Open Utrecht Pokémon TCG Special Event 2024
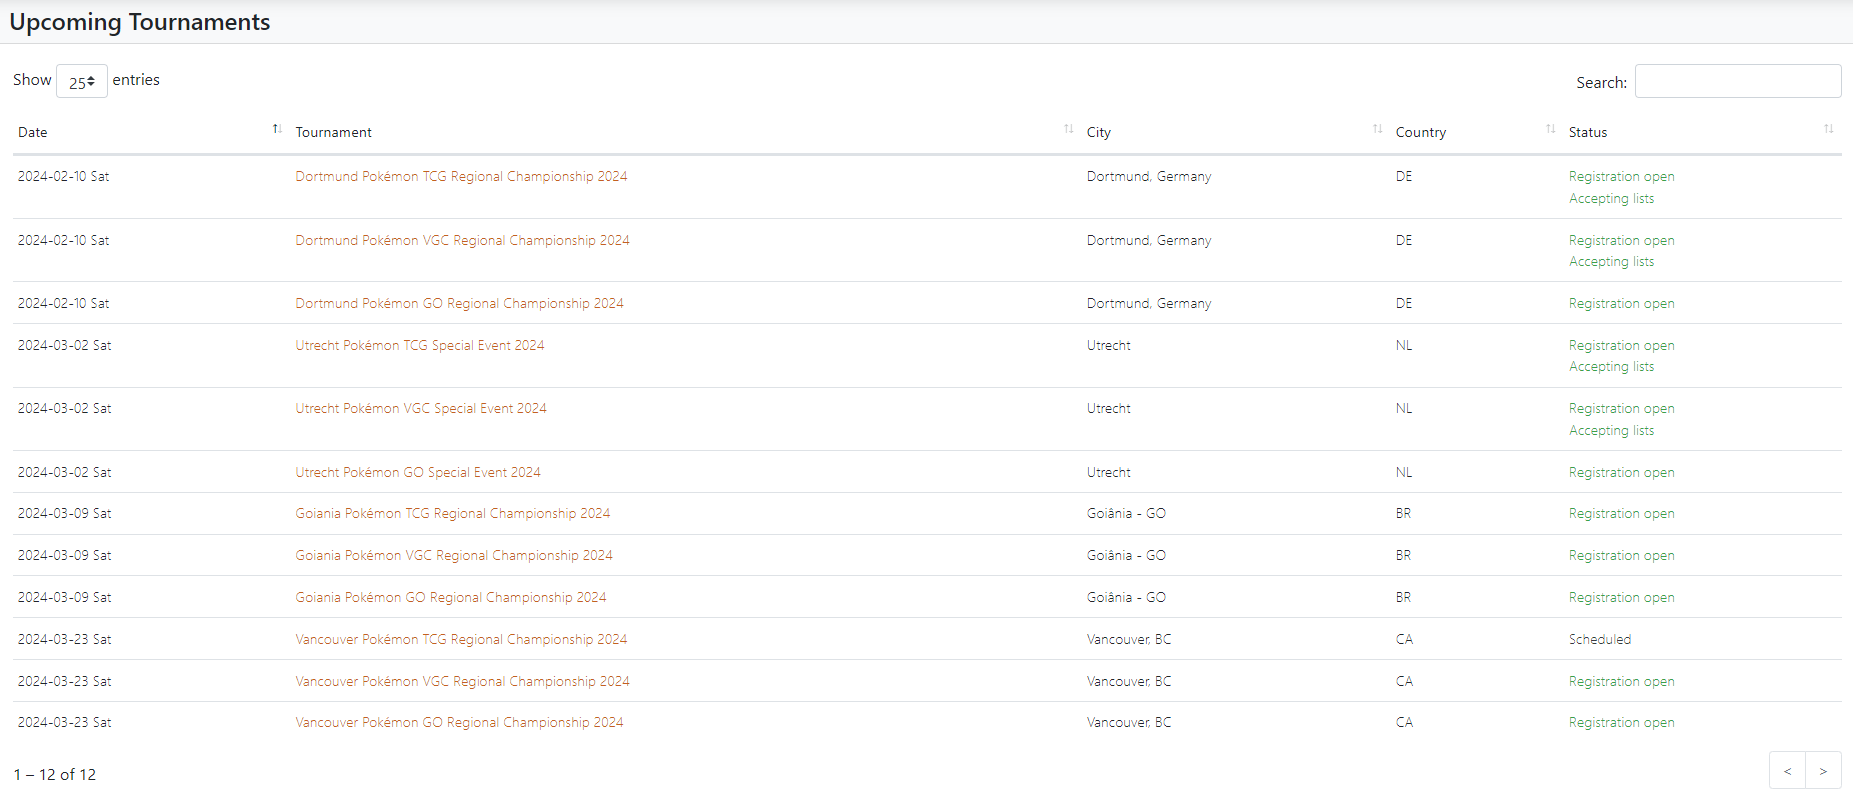Image resolution: width=1853 pixels, height=804 pixels. (x=420, y=346)
